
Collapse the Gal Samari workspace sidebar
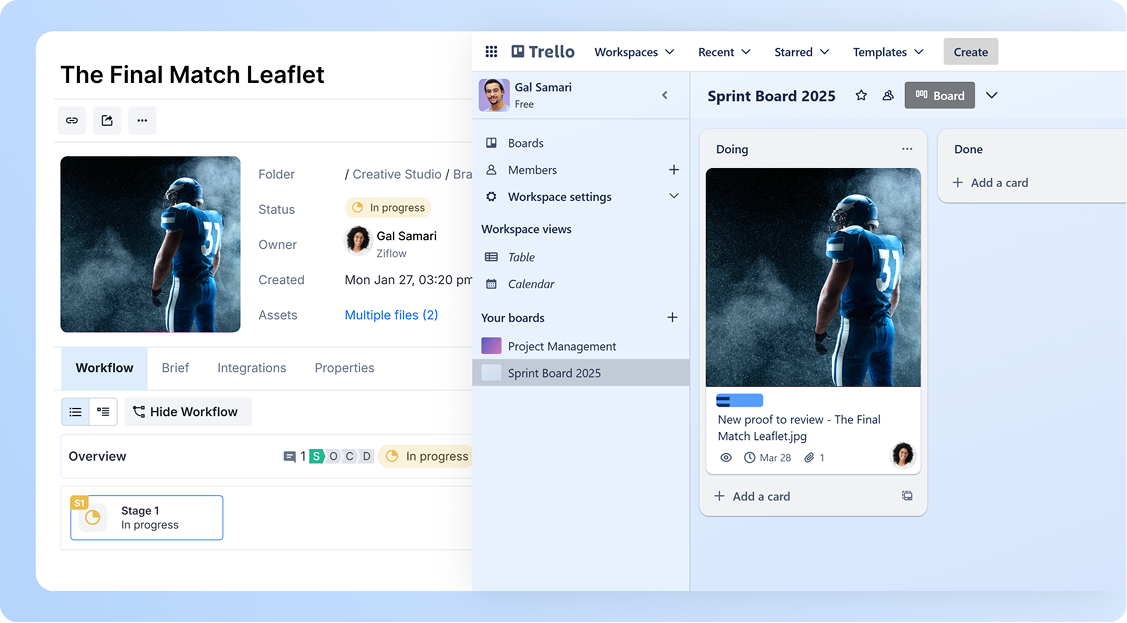[x=664, y=95]
